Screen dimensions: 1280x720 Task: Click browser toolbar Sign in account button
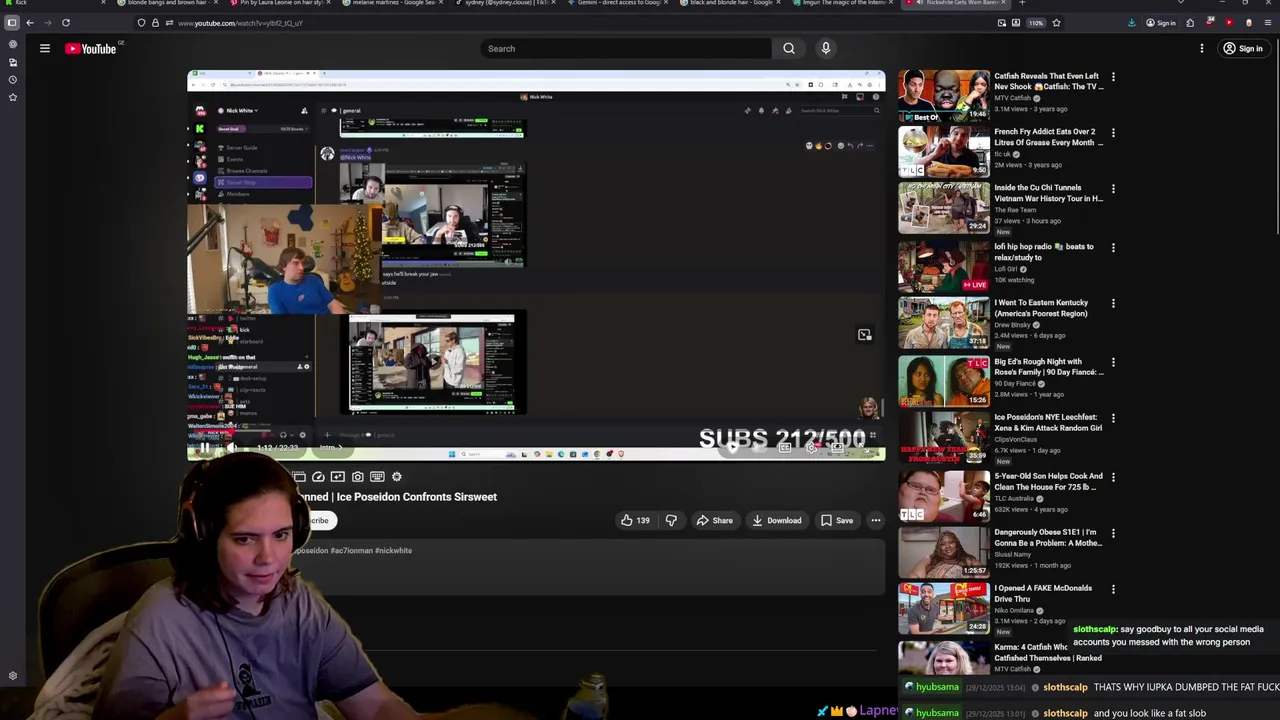[1162, 22]
